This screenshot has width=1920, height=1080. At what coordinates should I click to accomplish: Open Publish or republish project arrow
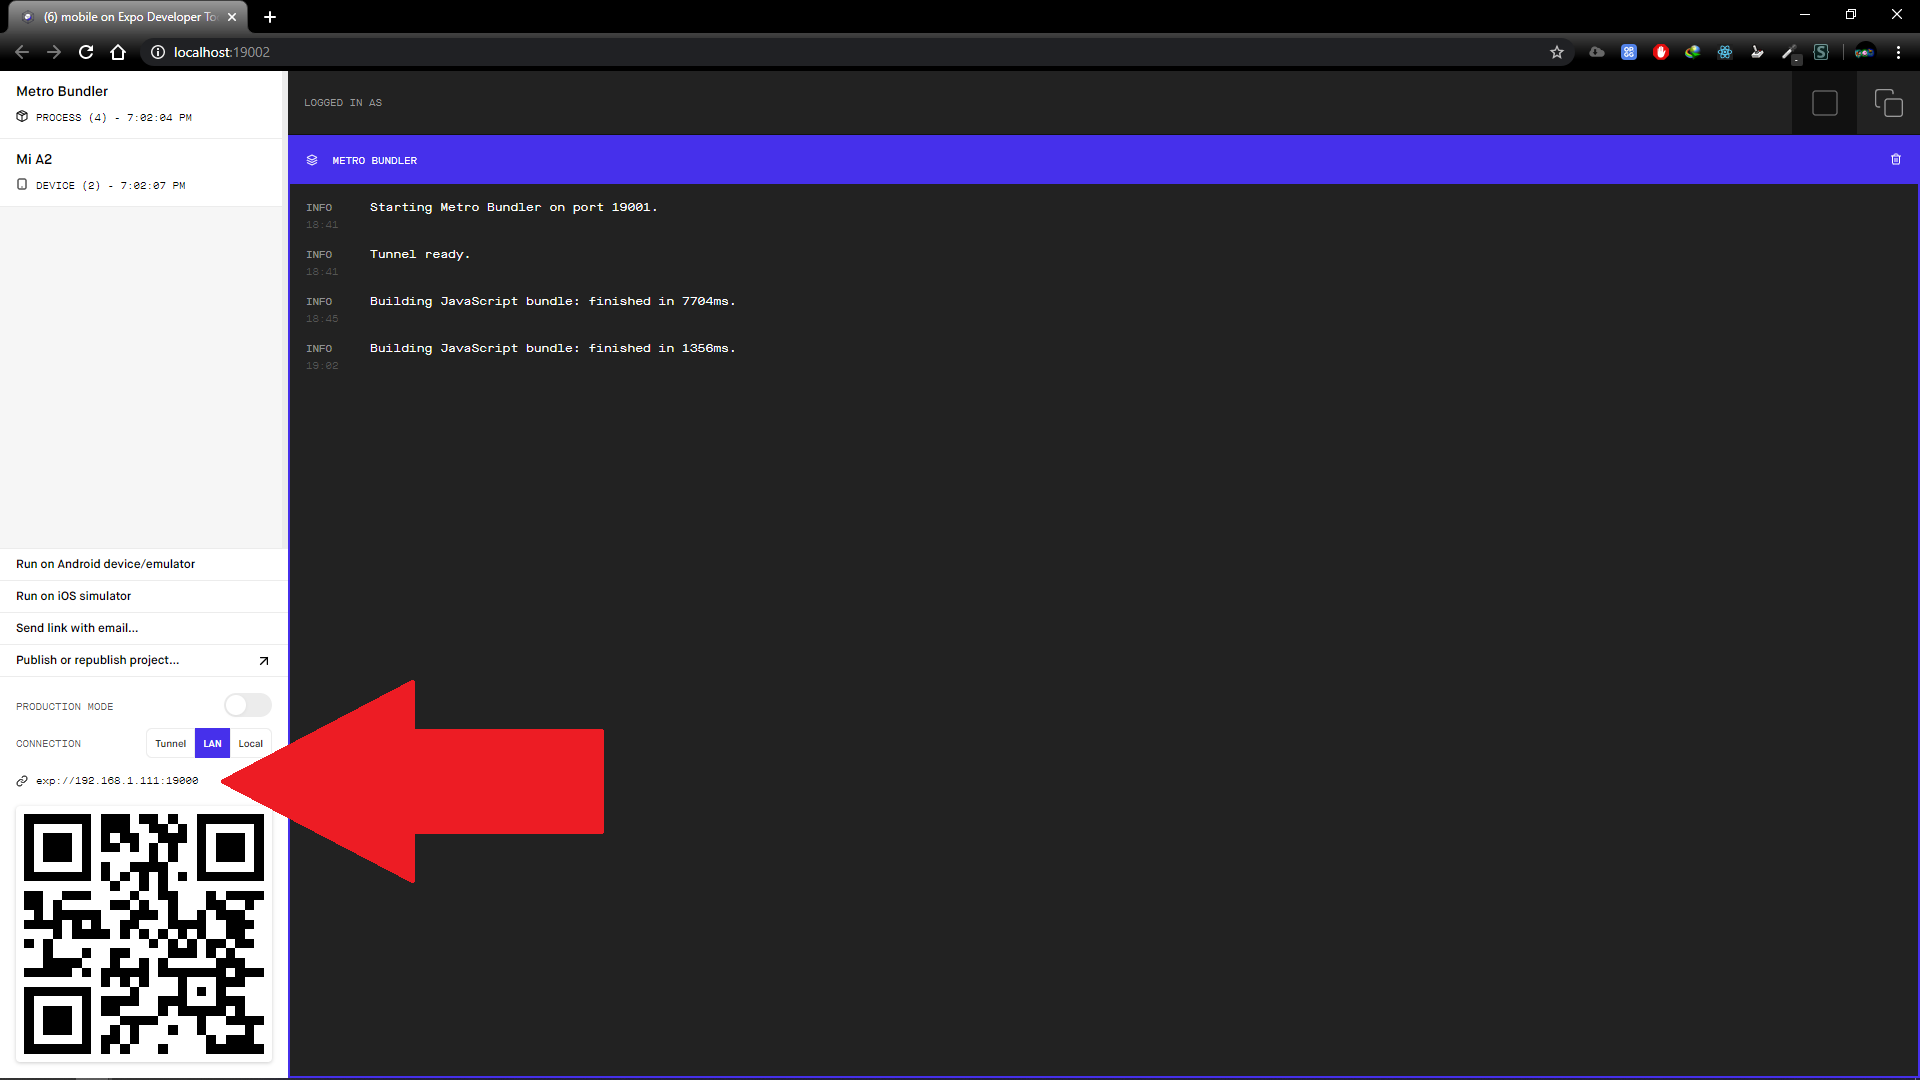(x=264, y=661)
